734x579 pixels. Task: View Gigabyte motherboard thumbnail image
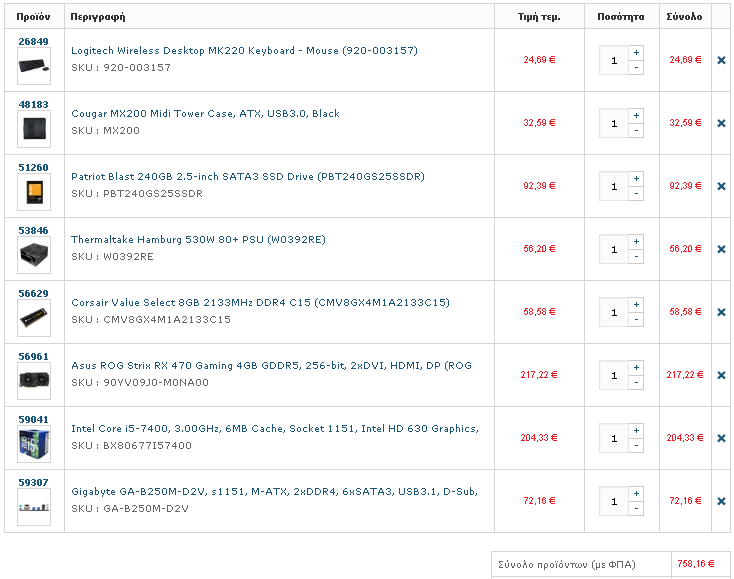coord(34,507)
